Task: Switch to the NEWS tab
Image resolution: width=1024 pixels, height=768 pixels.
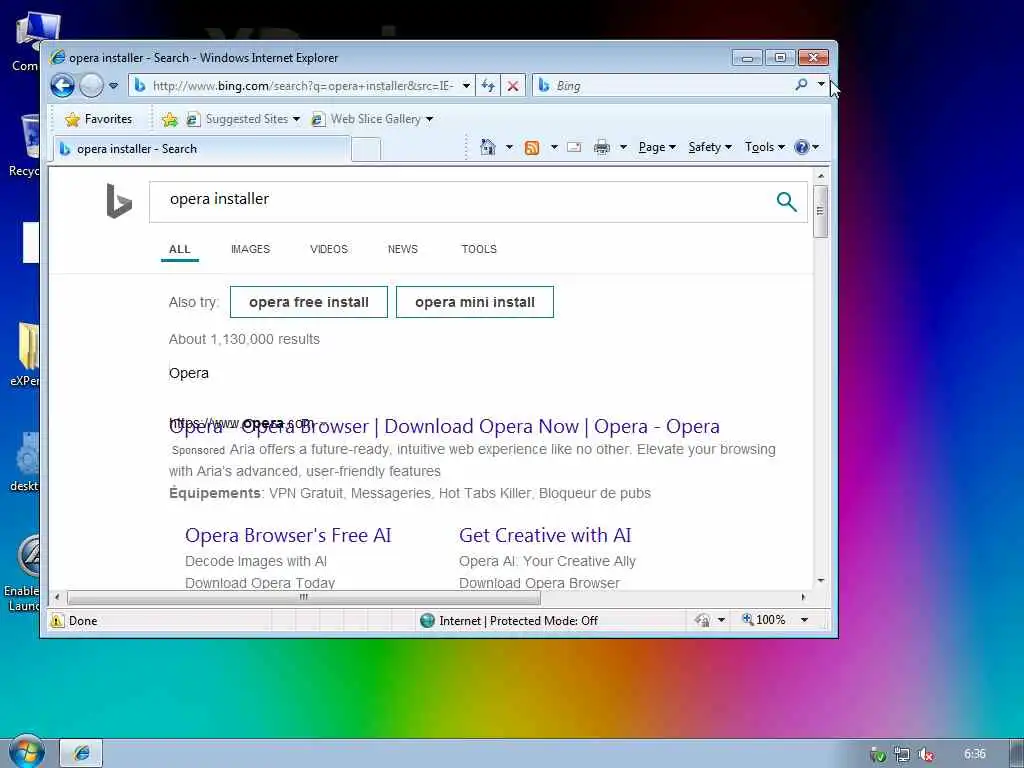Action: click(x=402, y=249)
